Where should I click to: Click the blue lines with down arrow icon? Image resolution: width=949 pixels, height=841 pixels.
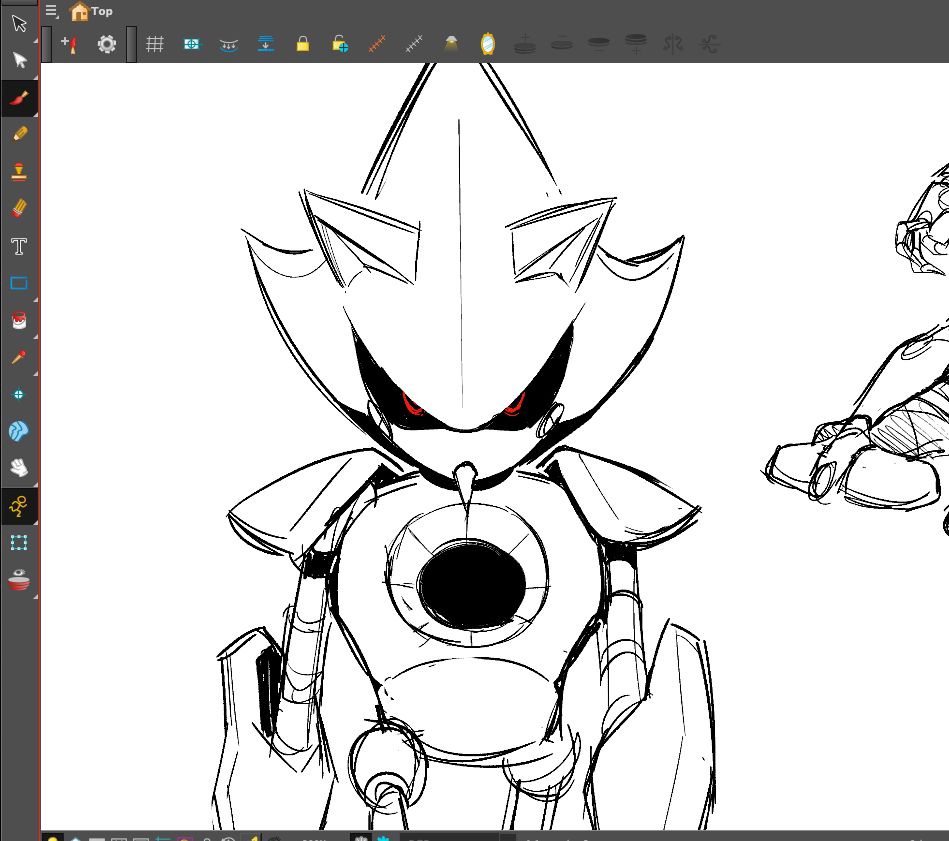(x=266, y=44)
